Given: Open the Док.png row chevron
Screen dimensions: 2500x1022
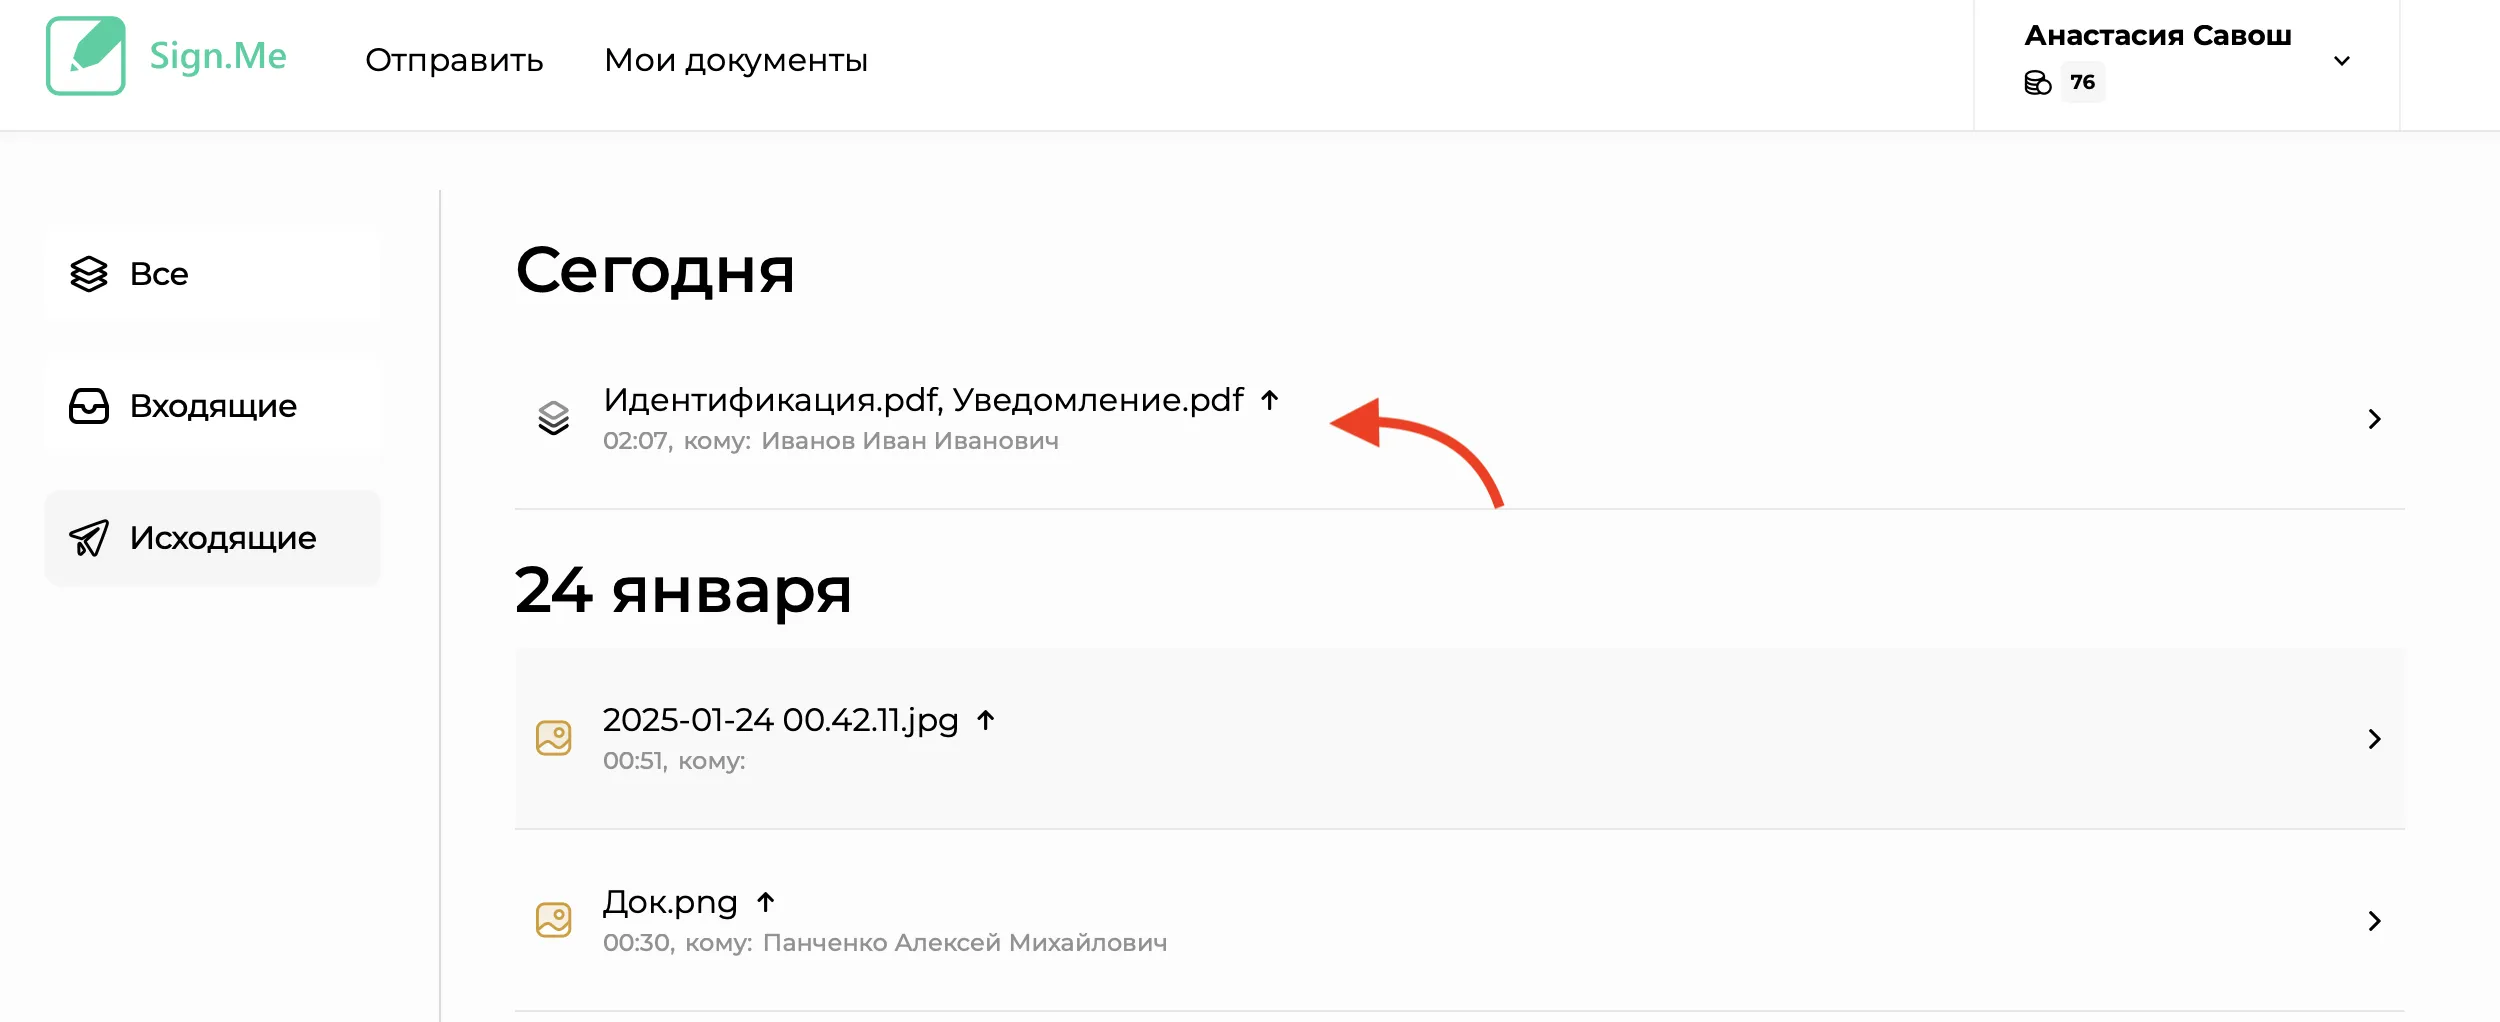Looking at the screenshot, I should tap(2375, 921).
